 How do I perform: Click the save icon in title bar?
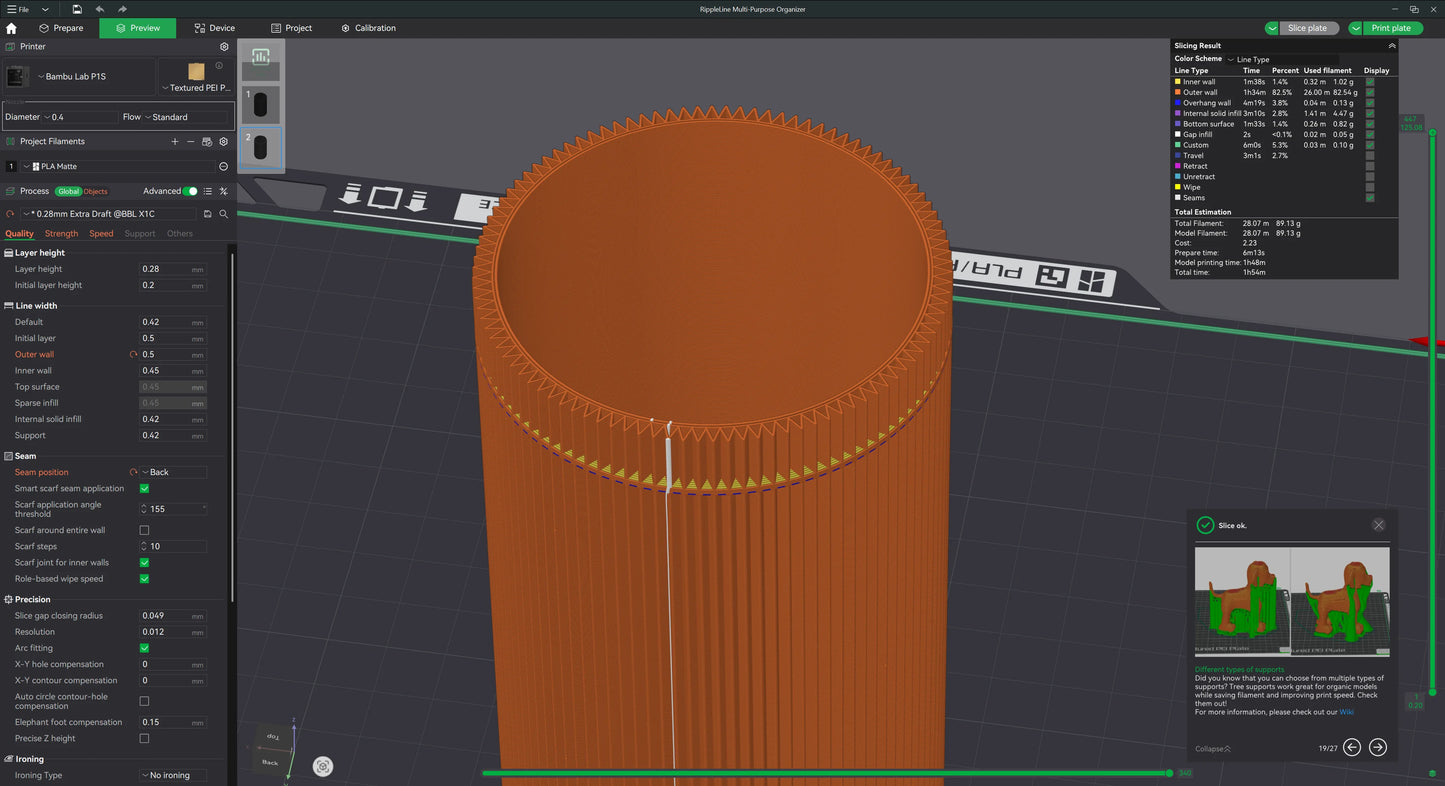pyautogui.click(x=77, y=9)
